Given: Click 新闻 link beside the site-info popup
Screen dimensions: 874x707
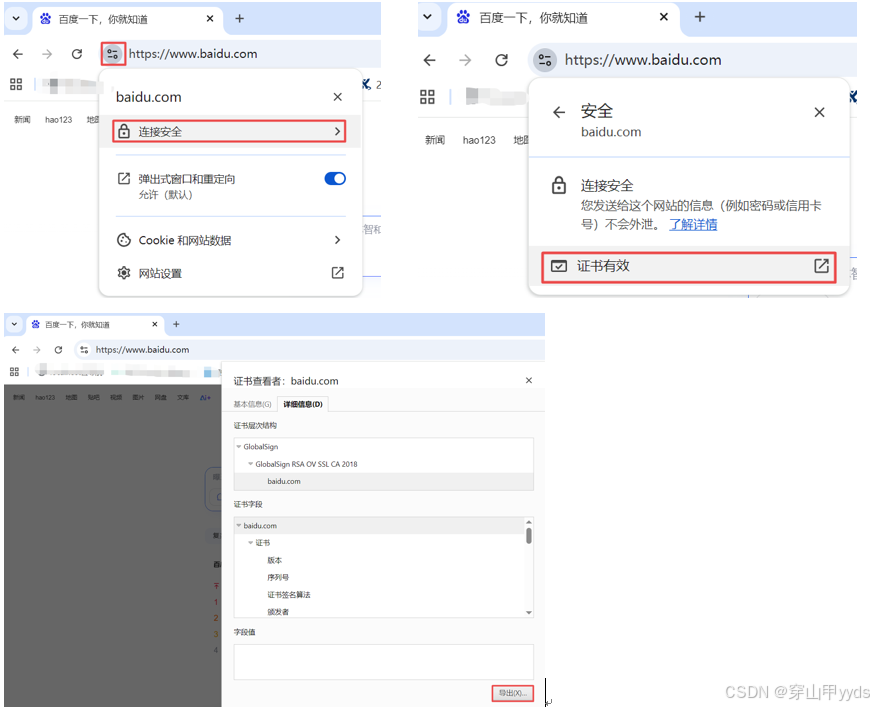Looking at the screenshot, I should tap(22, 119).
